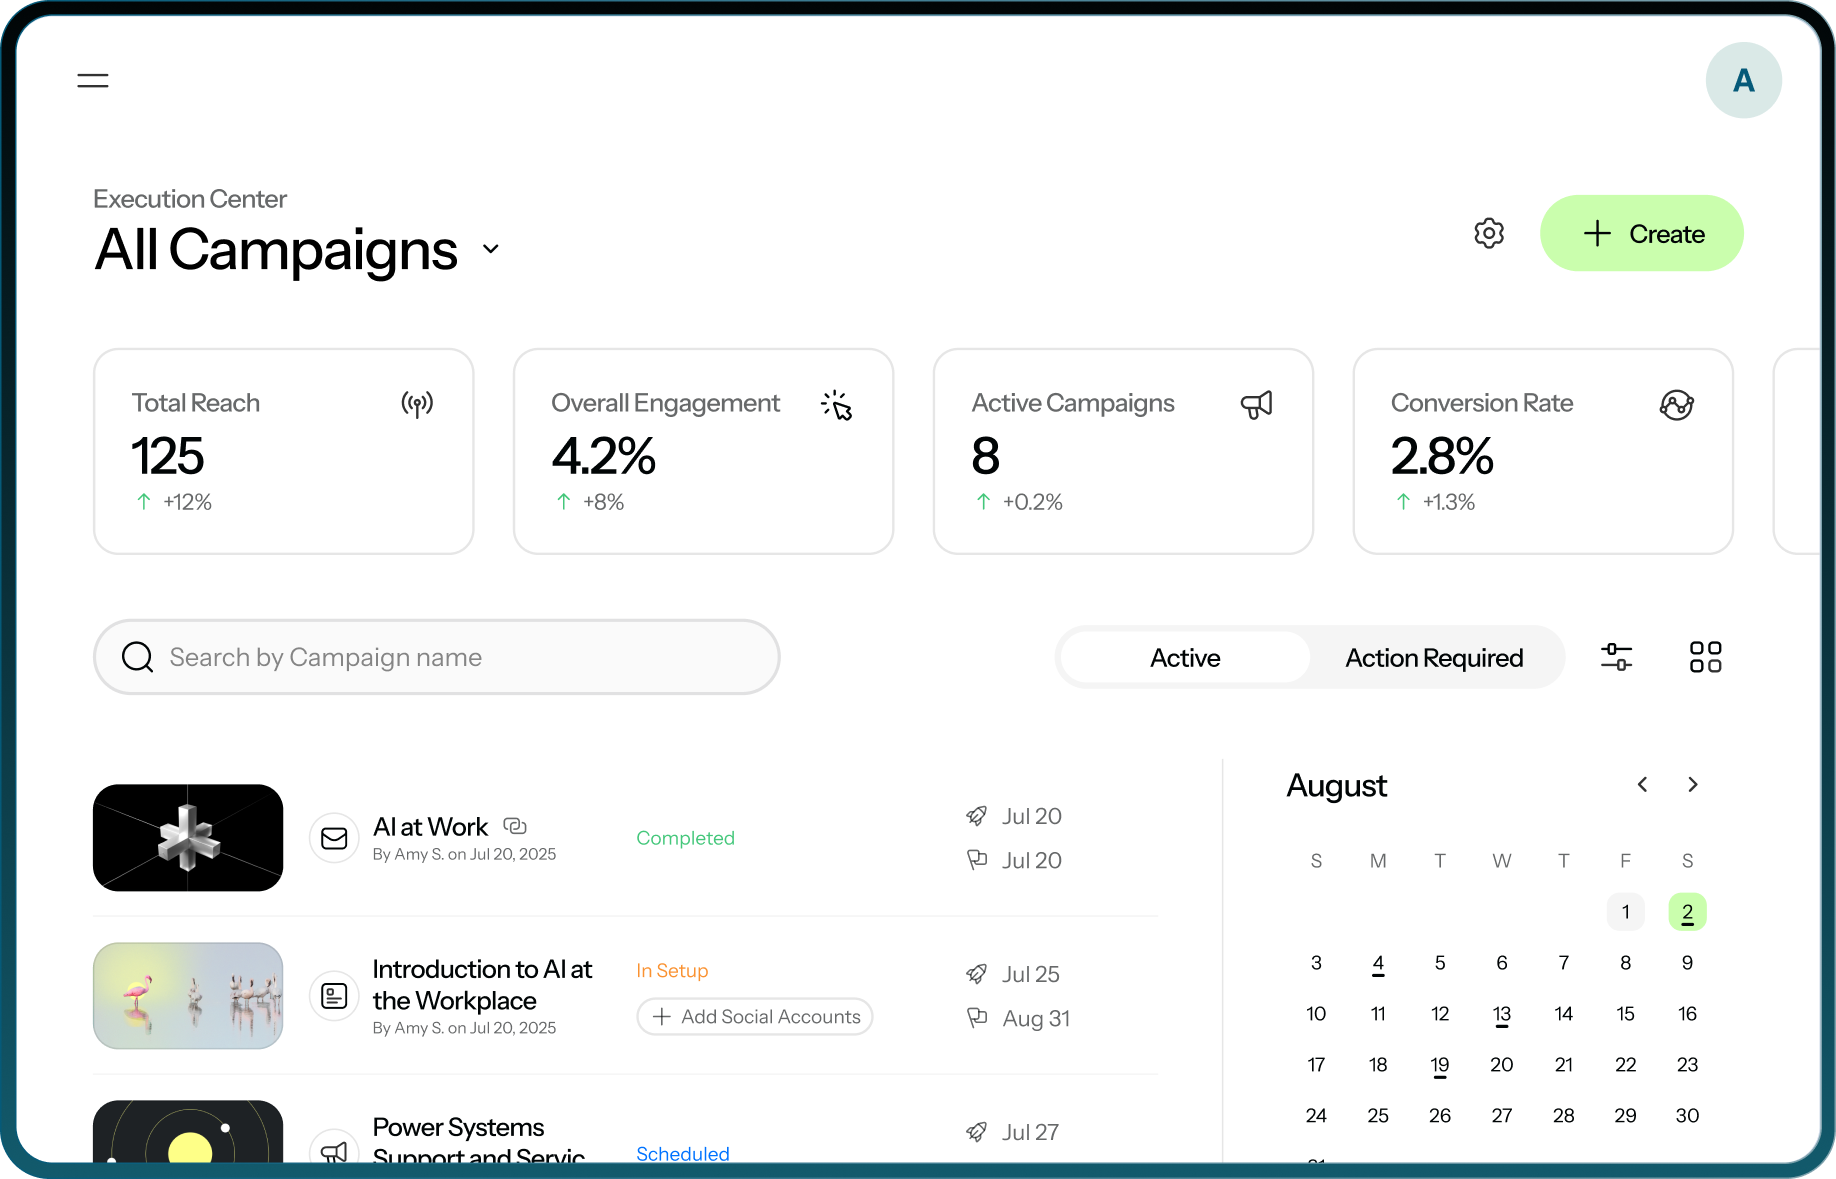Select August 1 on calendar

point(1625,912)
